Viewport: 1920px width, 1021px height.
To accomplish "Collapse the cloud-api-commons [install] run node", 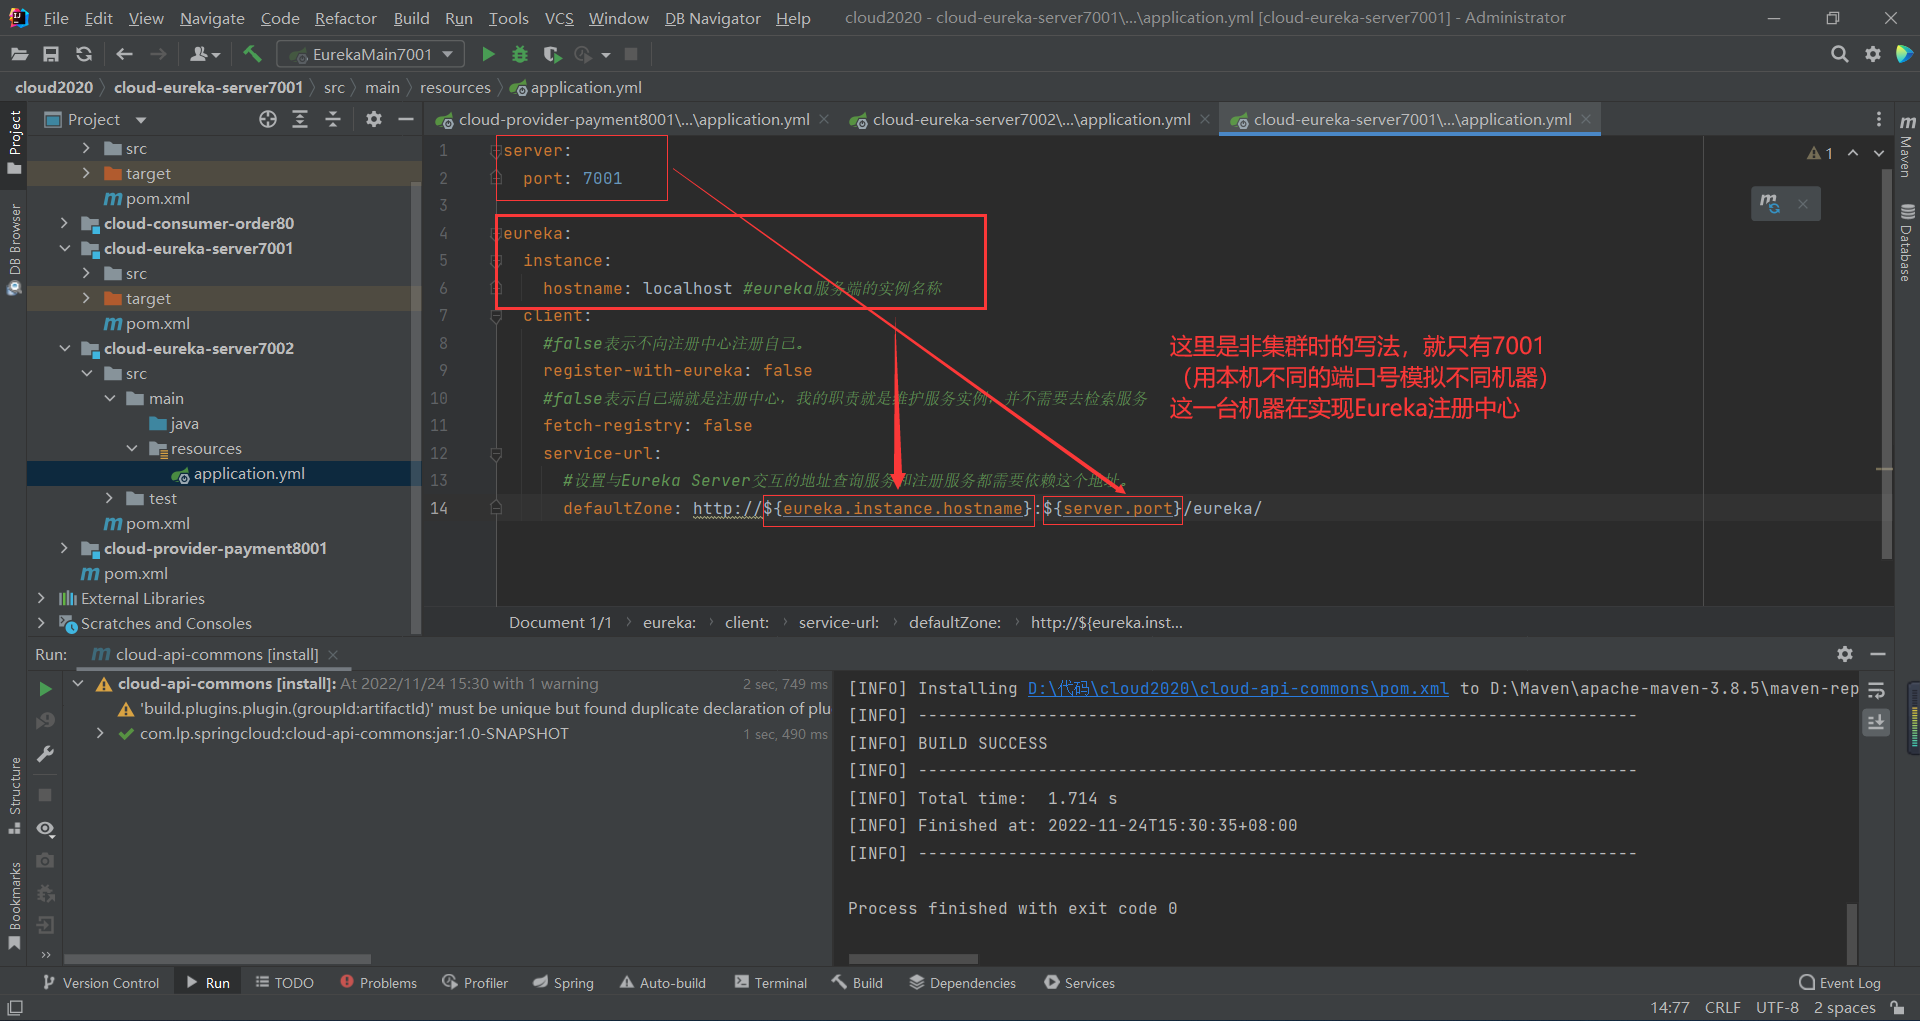I will tap(78, 683).
